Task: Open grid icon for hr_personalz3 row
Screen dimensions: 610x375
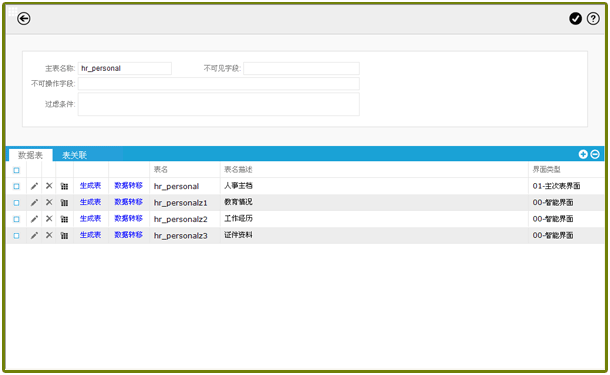Action: (x=65, y=235)
